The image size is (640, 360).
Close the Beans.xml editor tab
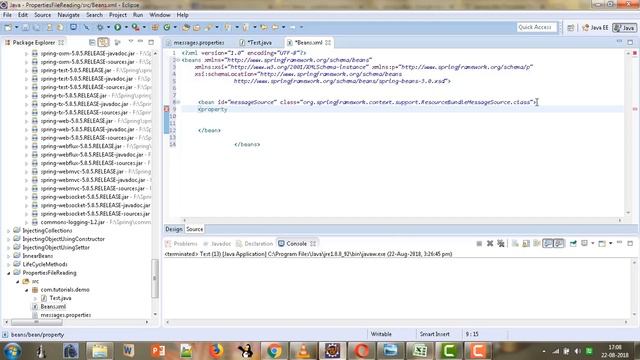328,42
